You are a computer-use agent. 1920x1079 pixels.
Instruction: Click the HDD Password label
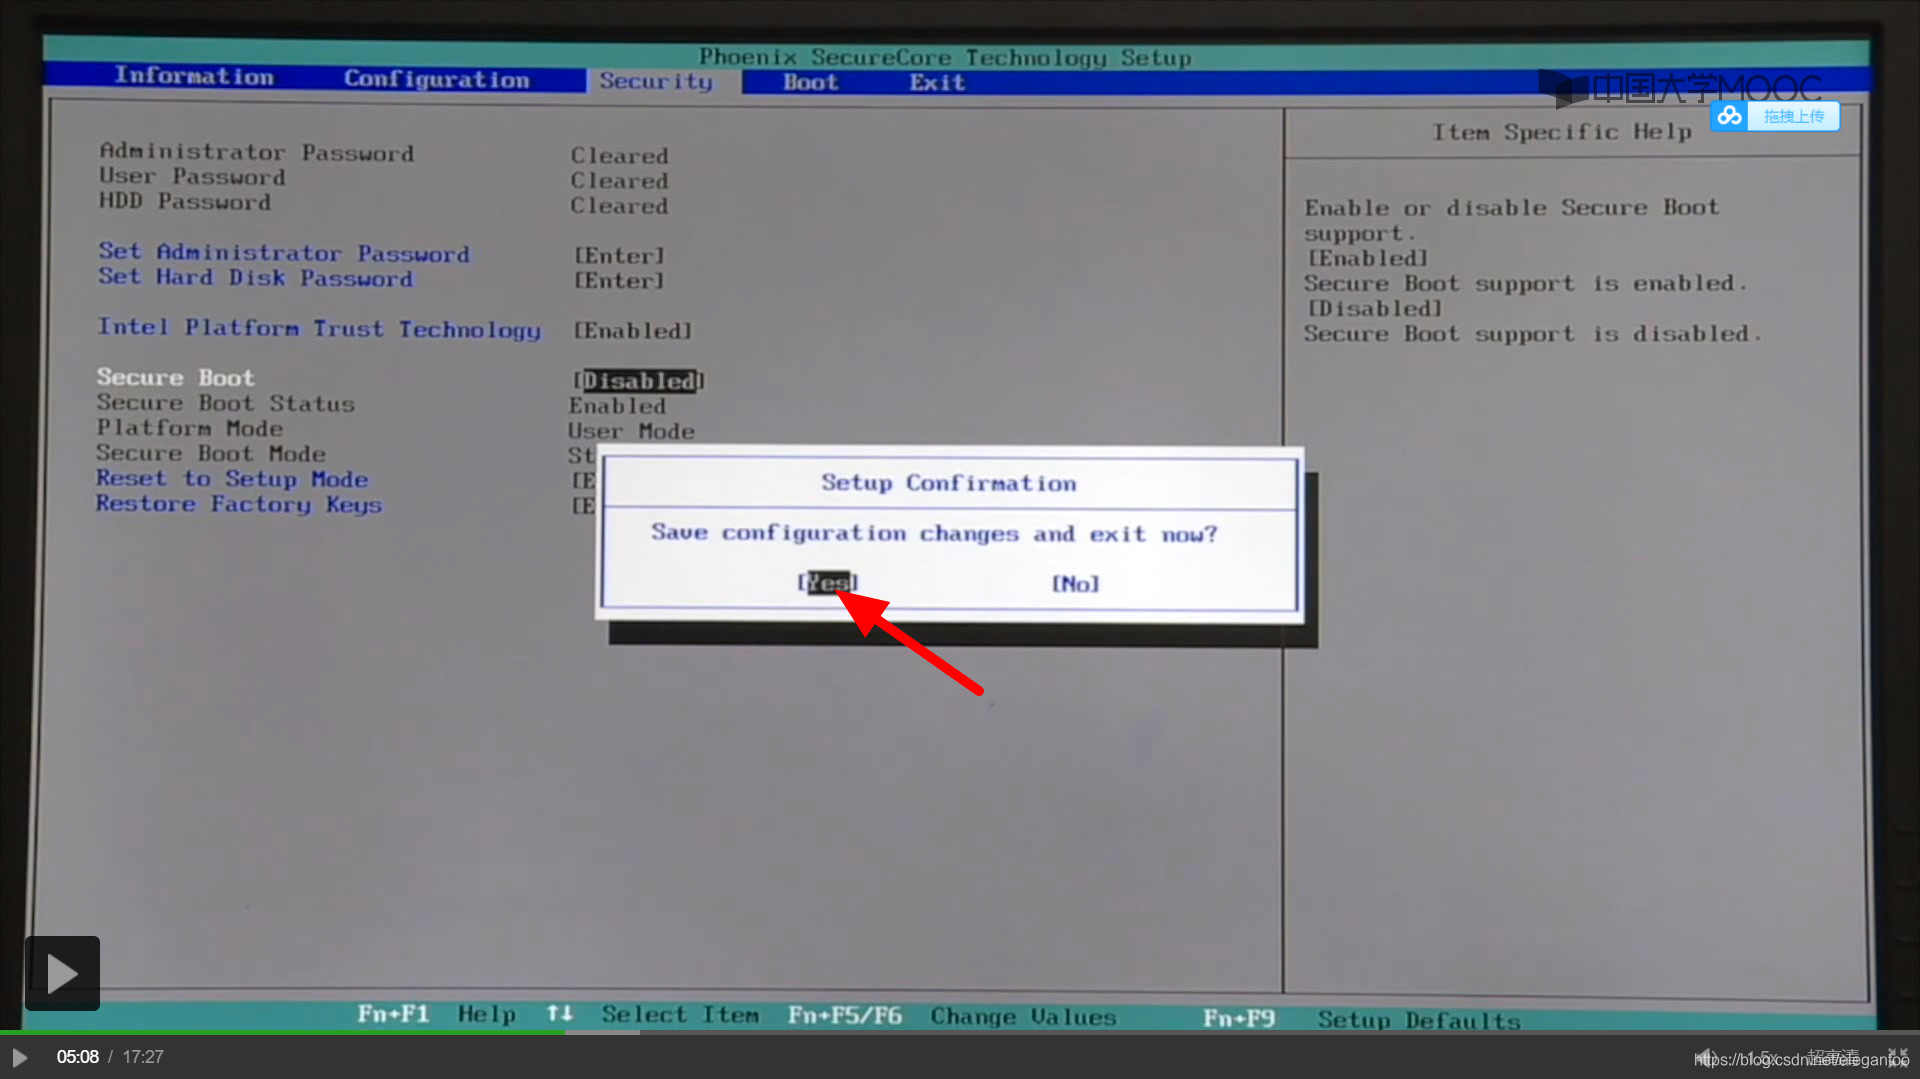click(185, 201)
